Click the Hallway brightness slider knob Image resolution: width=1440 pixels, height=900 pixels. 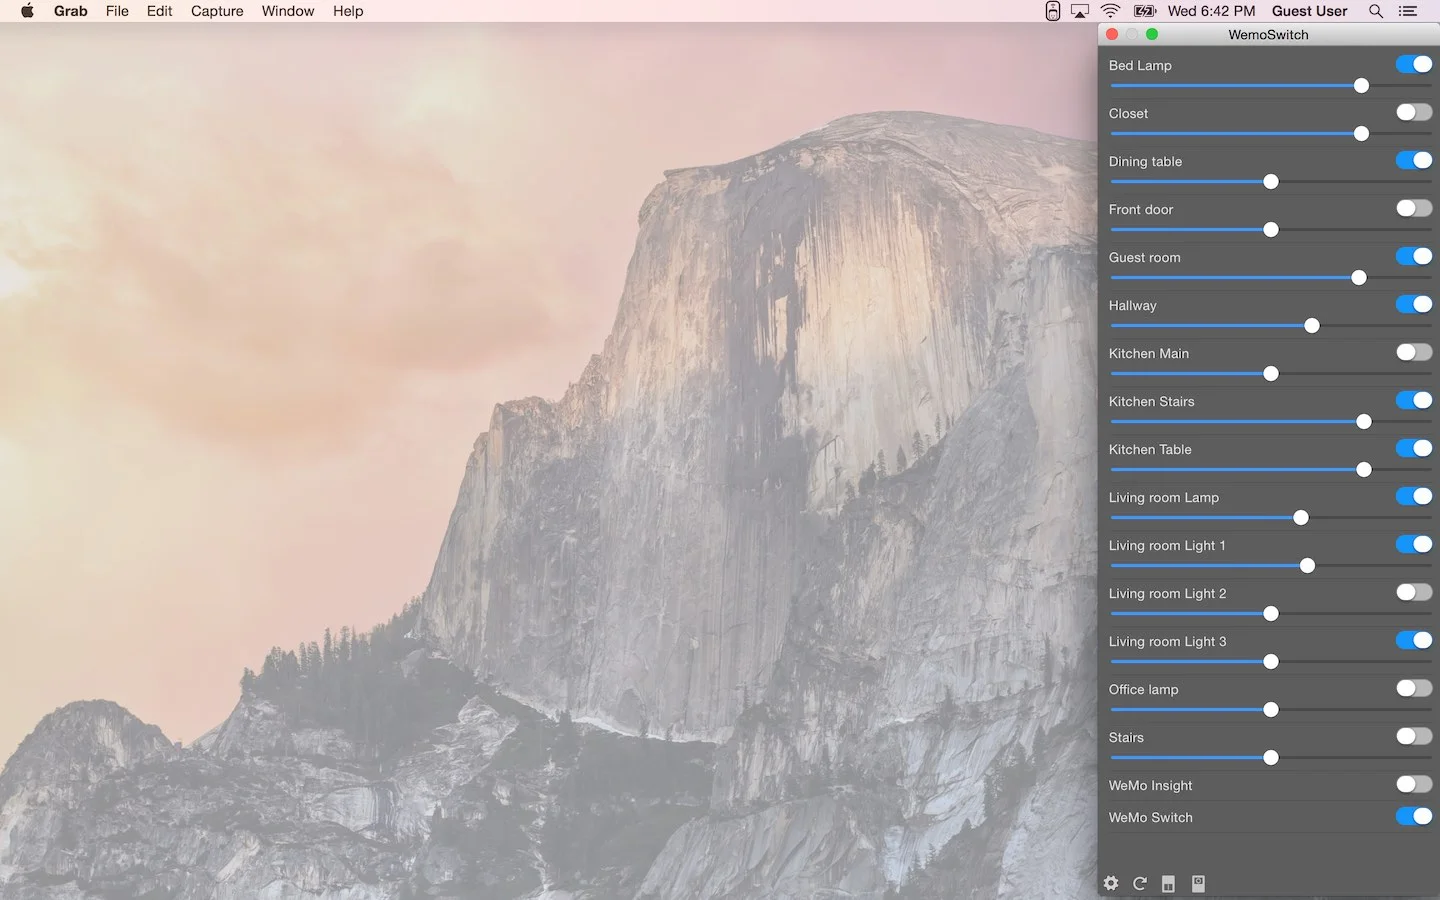click(x=1312, y=326)
